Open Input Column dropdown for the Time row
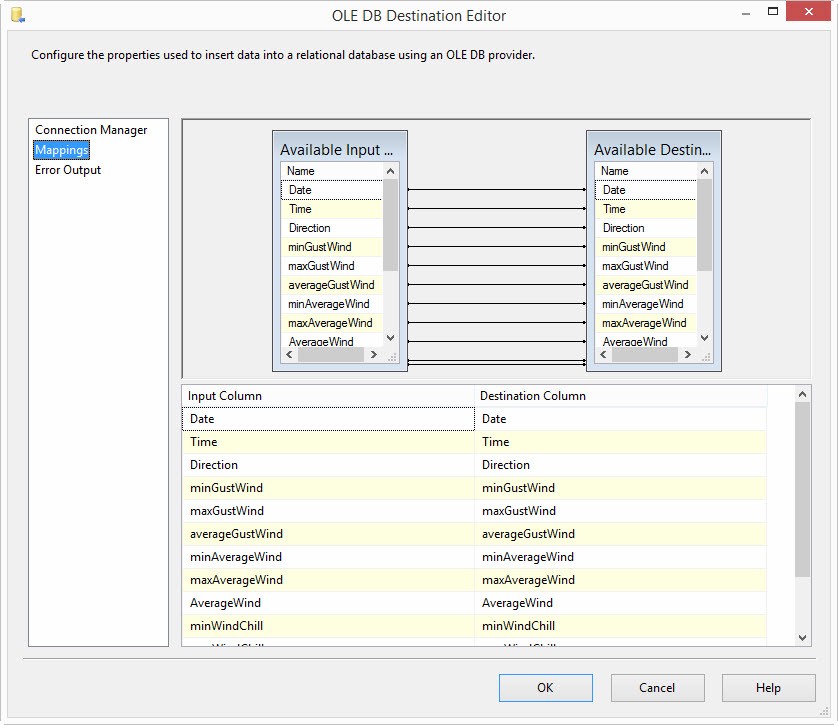838x725 pixels. pos(327,442)
